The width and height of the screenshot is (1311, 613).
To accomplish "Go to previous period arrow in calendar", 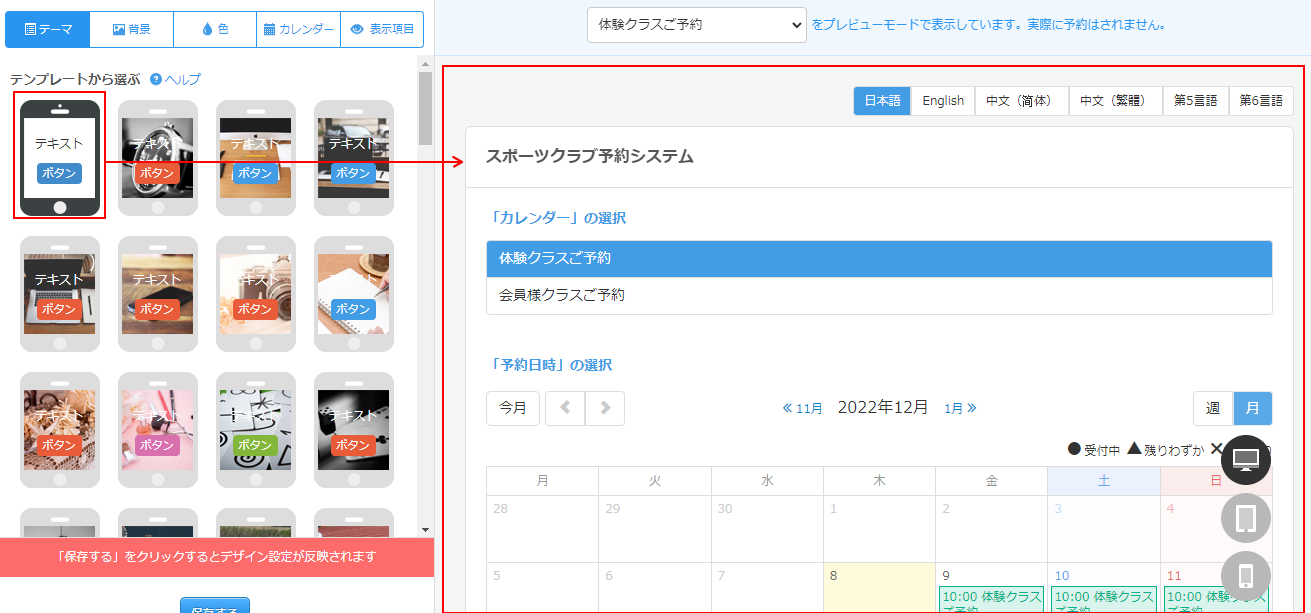I will point(565,408).
